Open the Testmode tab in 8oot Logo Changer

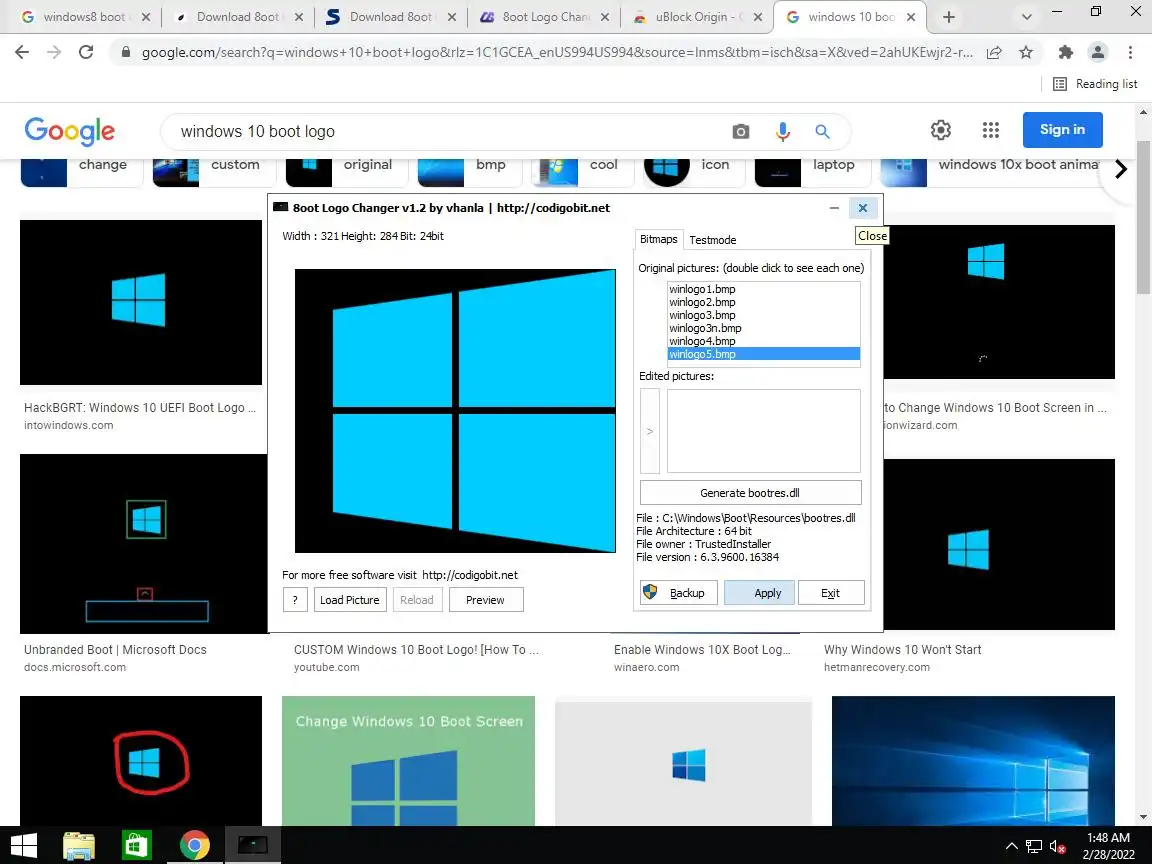(712, 240)
